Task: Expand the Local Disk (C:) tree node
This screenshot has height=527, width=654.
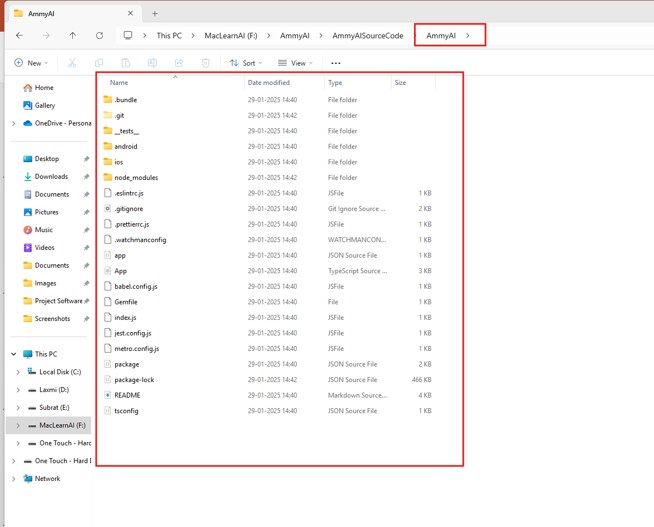Action: click(18, 372)
